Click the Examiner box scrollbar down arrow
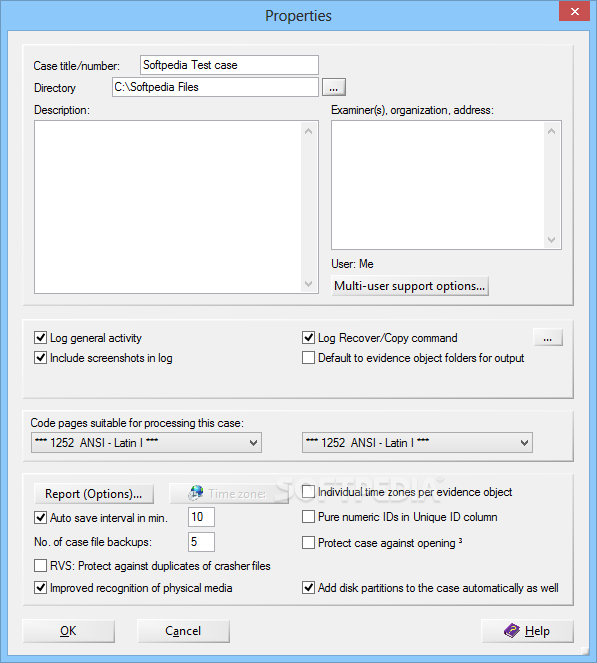The image size is (597, 663). (x=551, y=240)
